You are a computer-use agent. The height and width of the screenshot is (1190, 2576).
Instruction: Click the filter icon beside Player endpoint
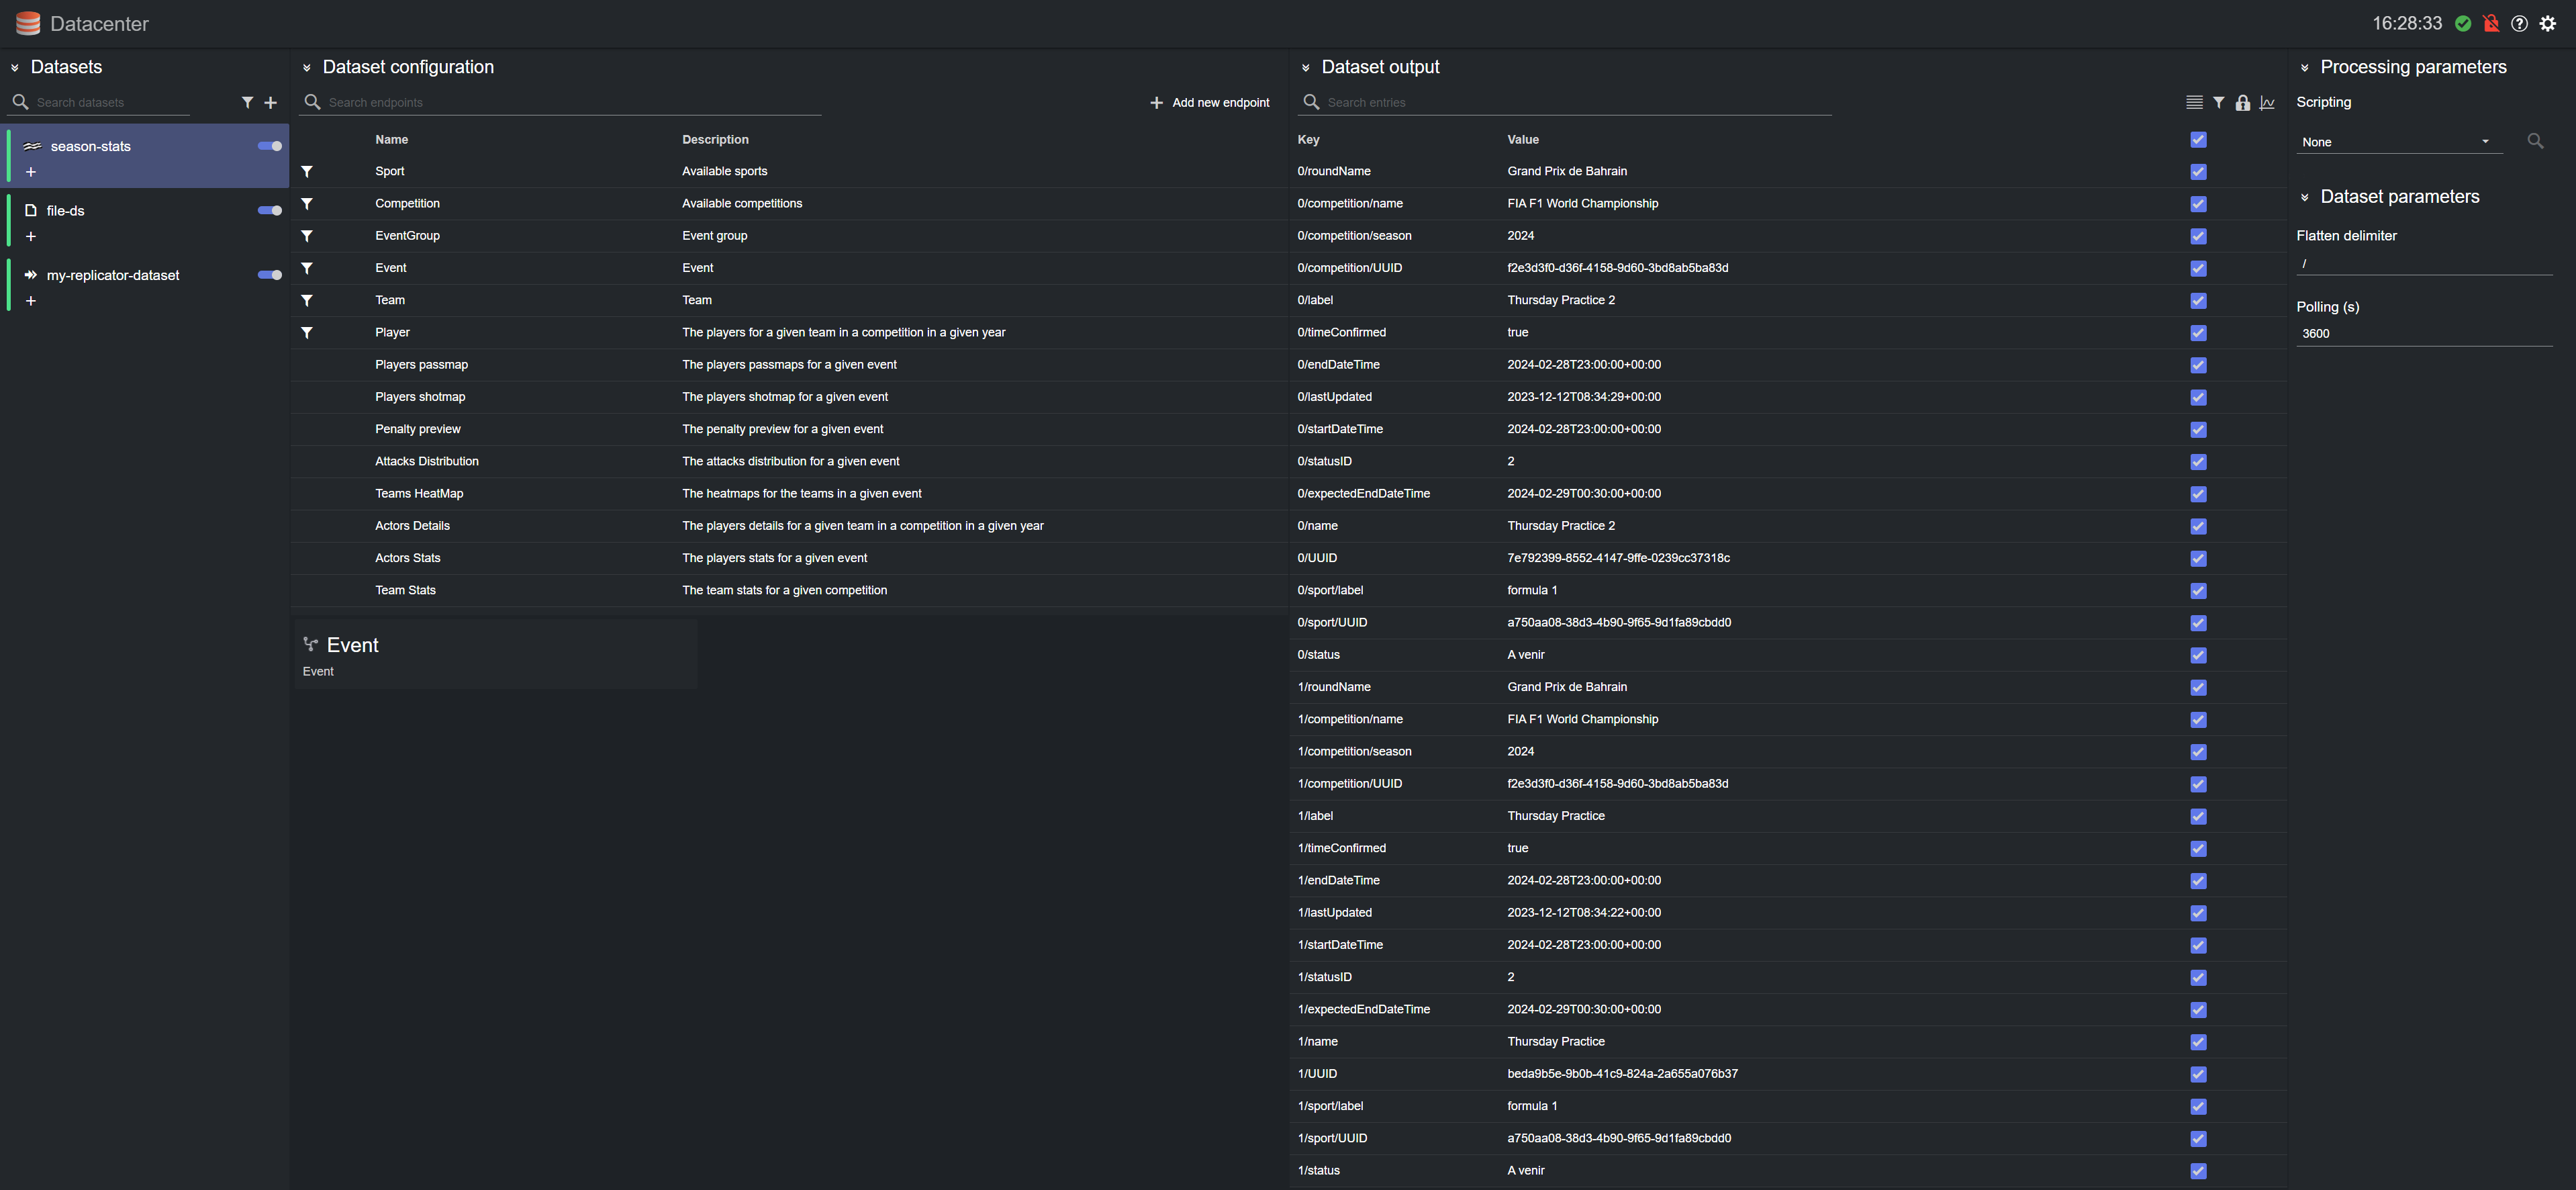click(307, 332)
